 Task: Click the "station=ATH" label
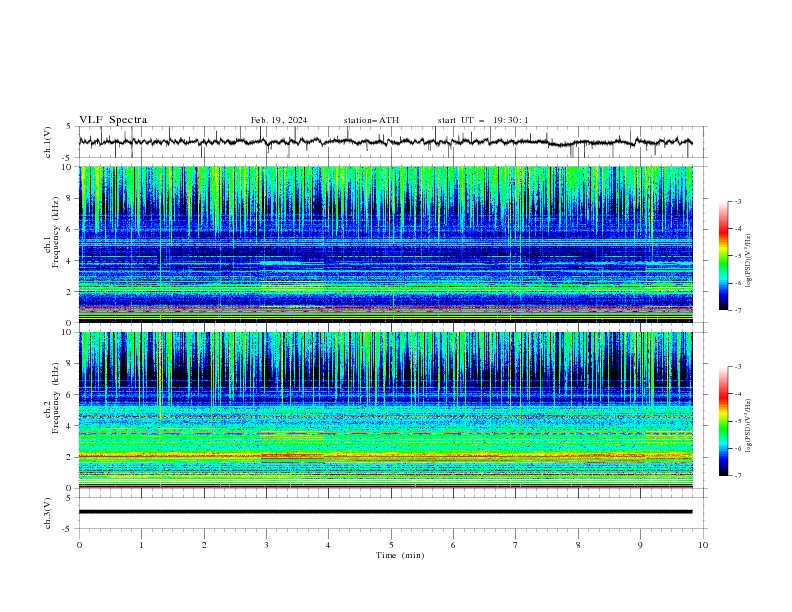pyautogui.click(x=371, y=120)
